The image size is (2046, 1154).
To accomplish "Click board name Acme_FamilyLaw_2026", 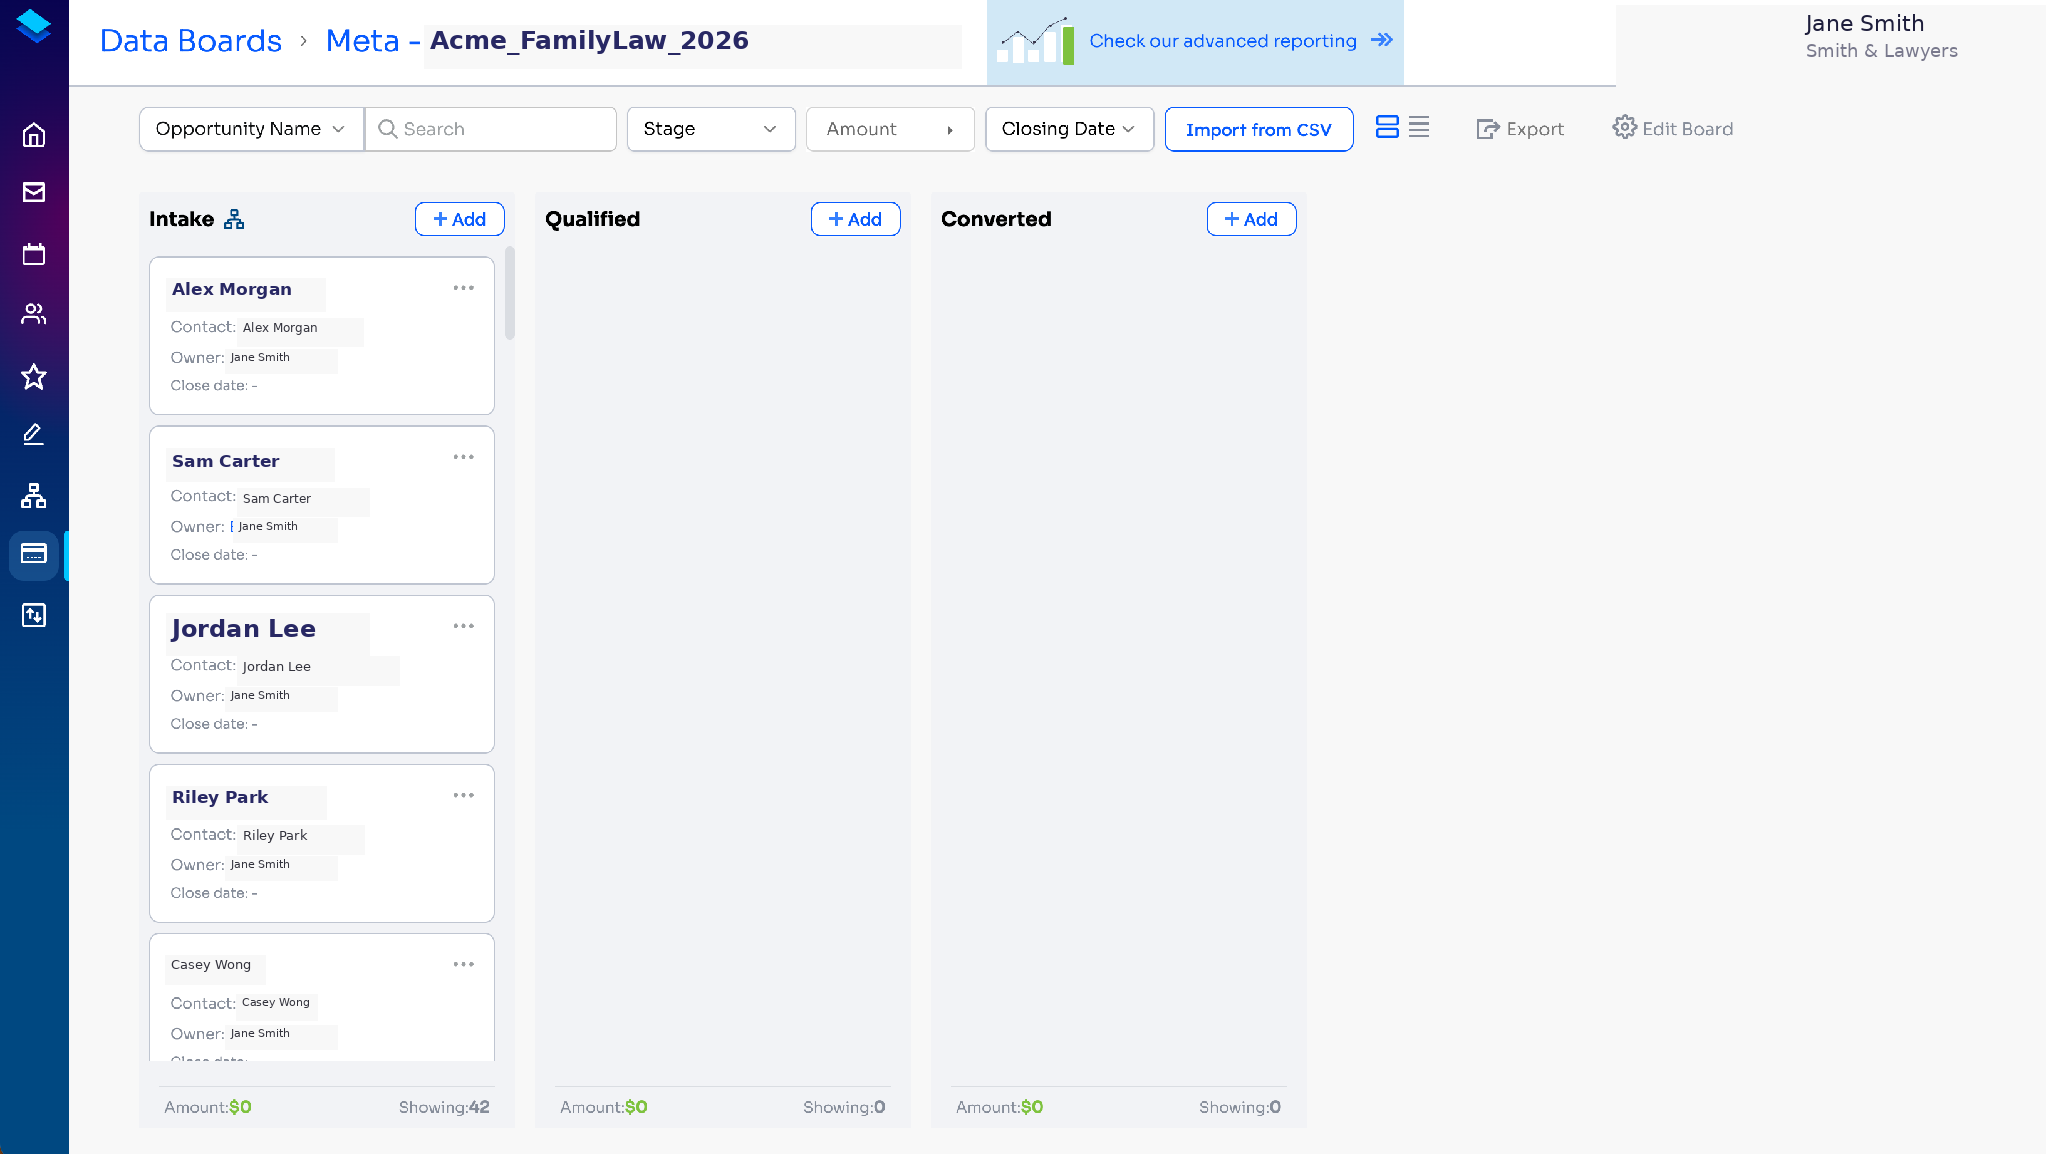I will (x=589, y=40).
